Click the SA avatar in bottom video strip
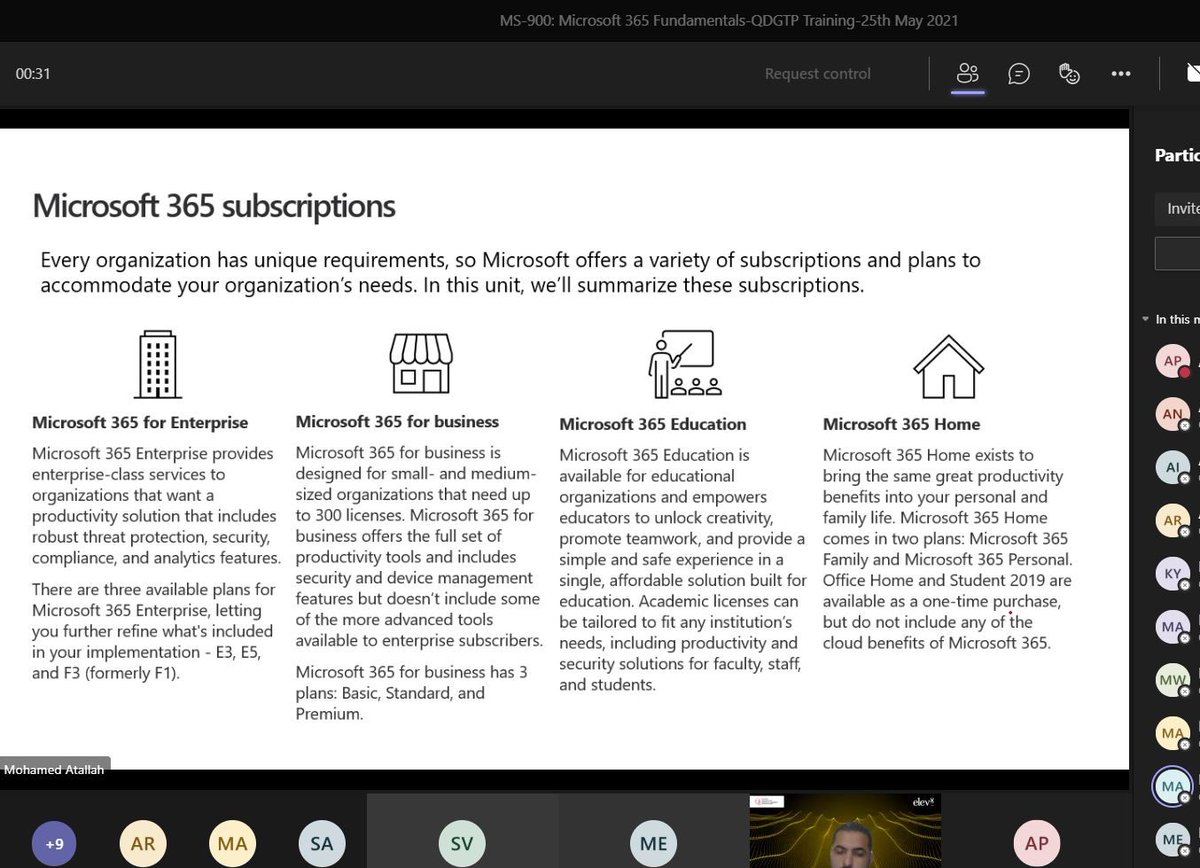Image resolution: width=1200 pixels, height=868 pixels. click(x=321, y=843)
